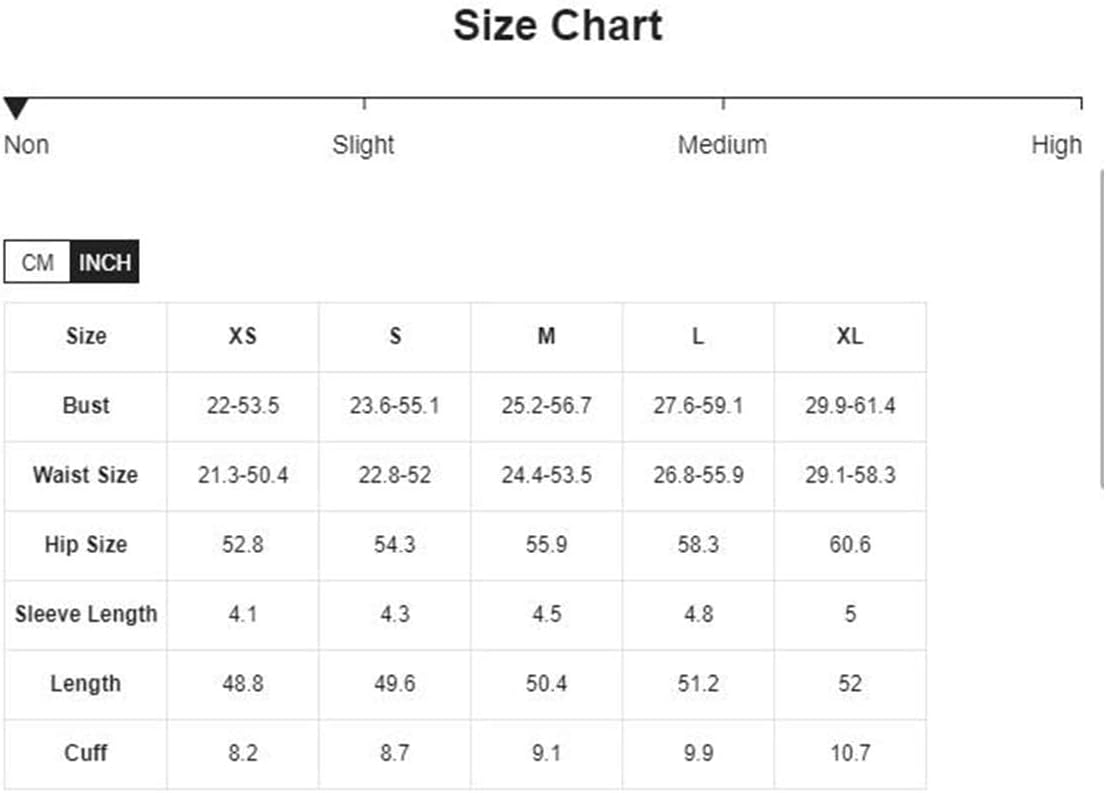Click the Waist Size row label

(x=86, y=475)
